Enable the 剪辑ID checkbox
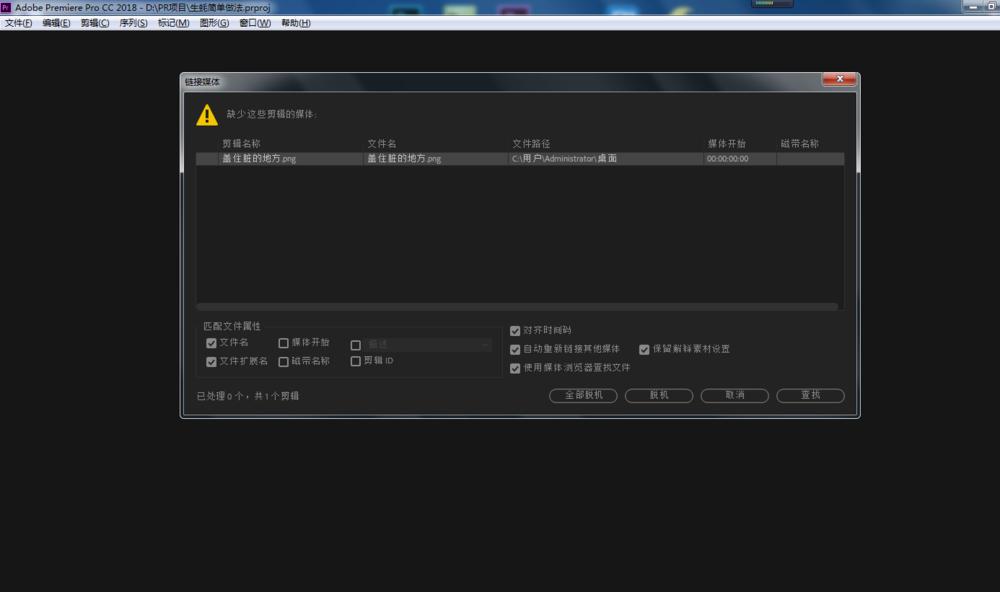 (355, 361)
